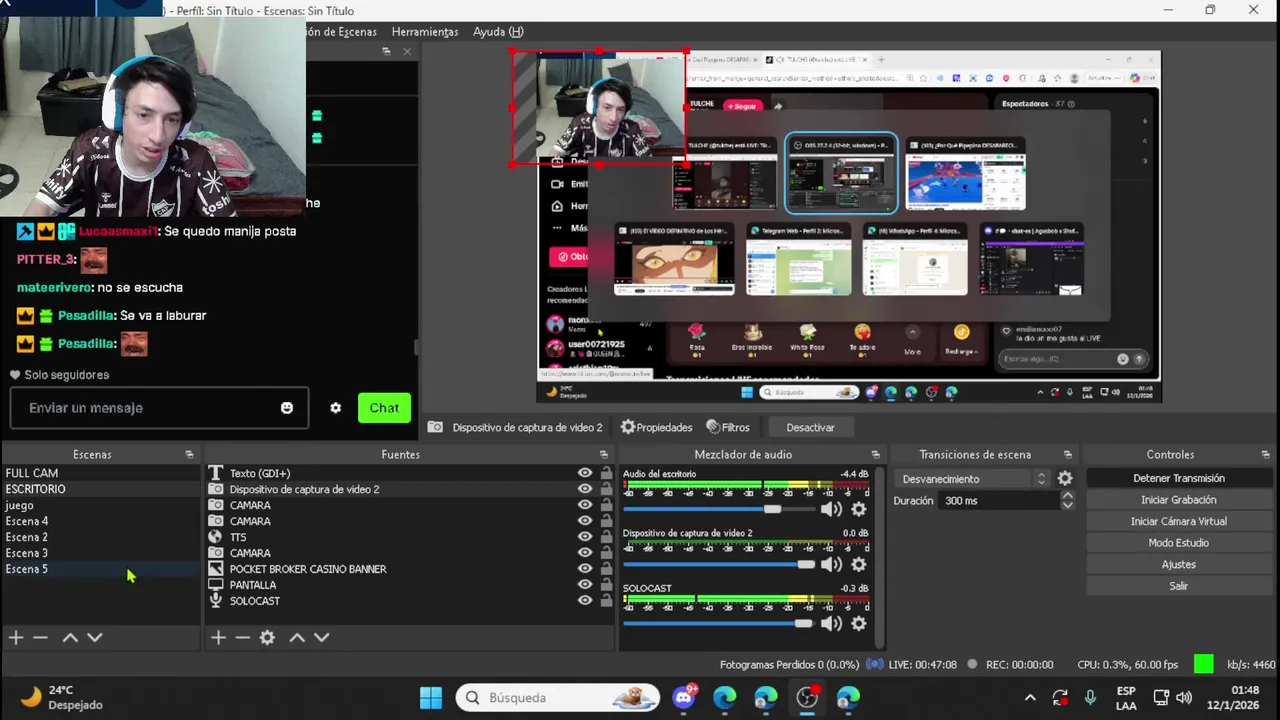Click Desactivar button for source
This screenshot has height=720, width=1280.
[x=810, y=427]
